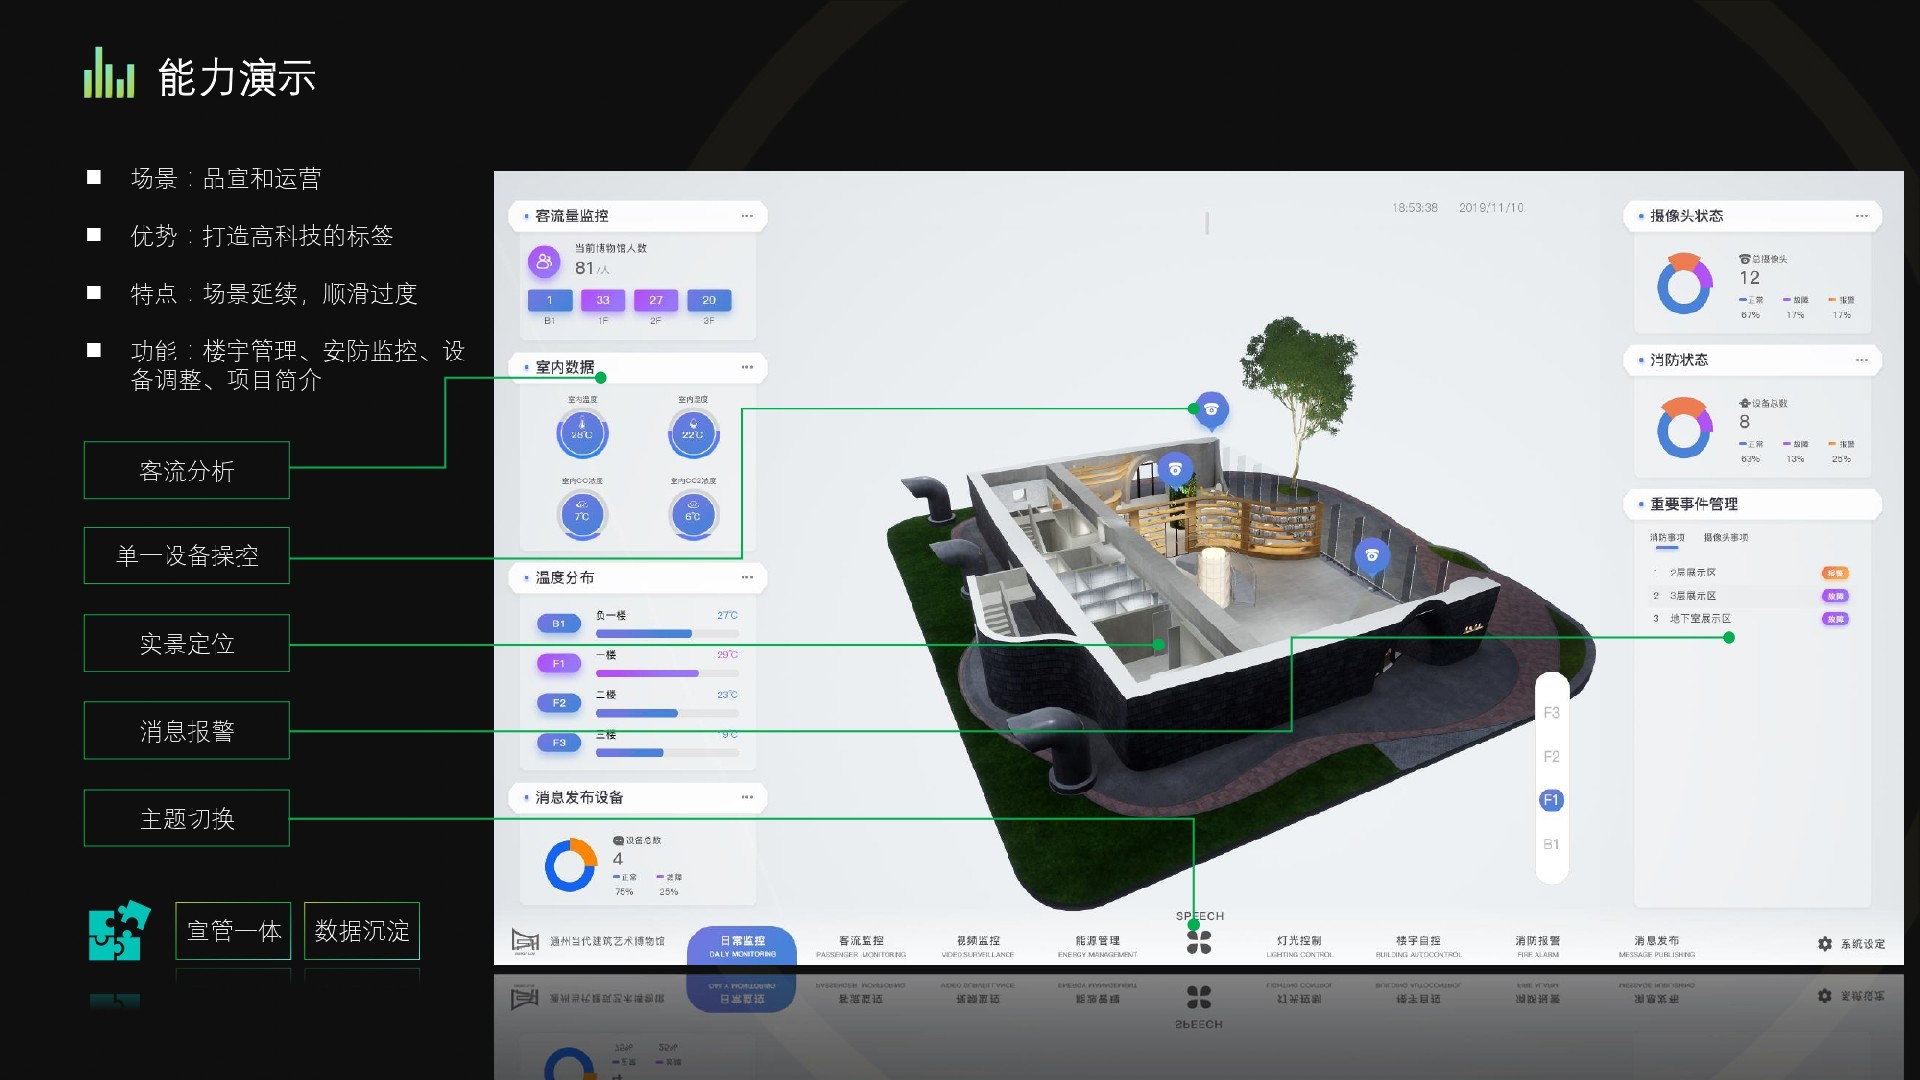Open the 客流监控 passenger monitoring tab

coord(861,946)
